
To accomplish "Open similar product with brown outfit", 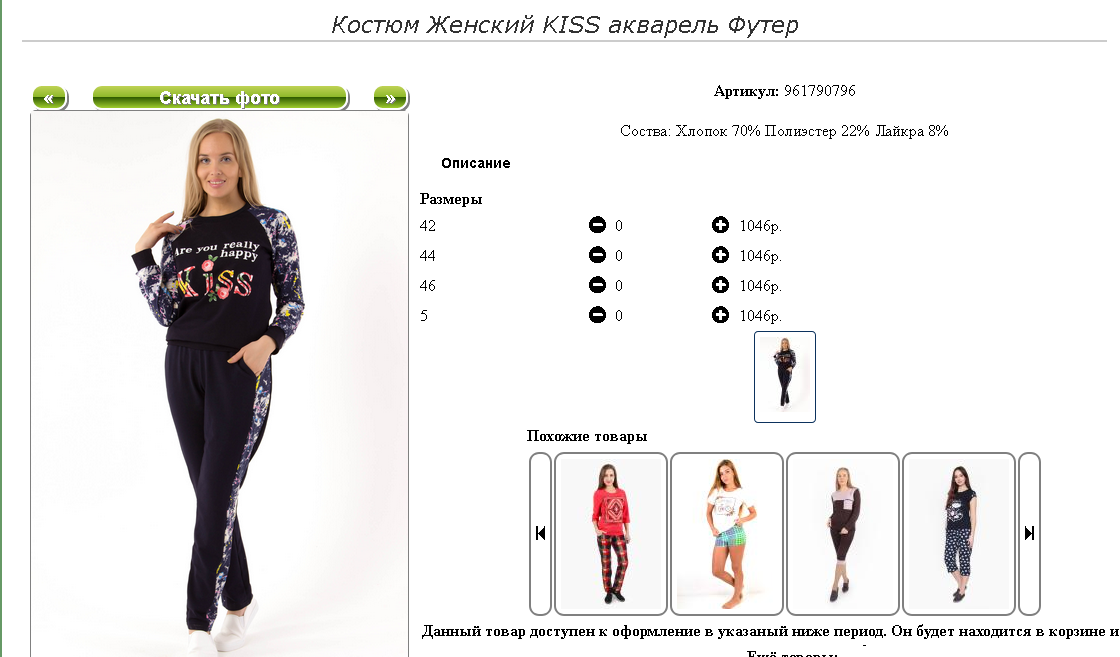I will tap(842, 533).
